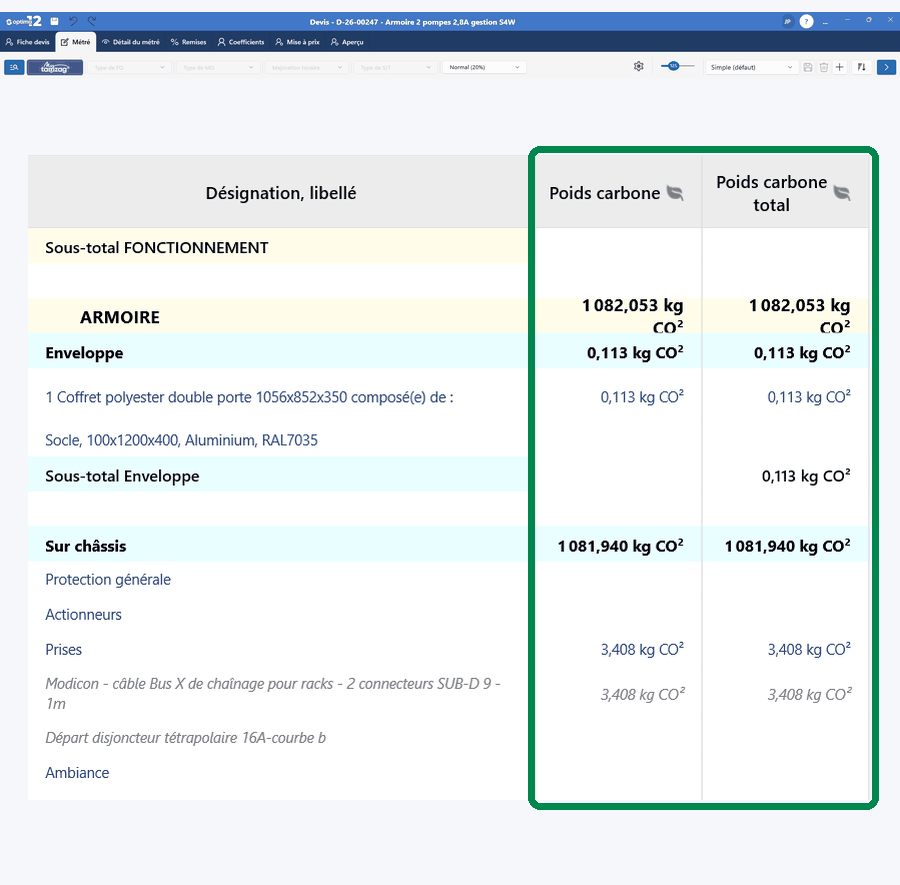900x885 pixels.
Task: Undo the last action
Action: (x=73, y=21)
